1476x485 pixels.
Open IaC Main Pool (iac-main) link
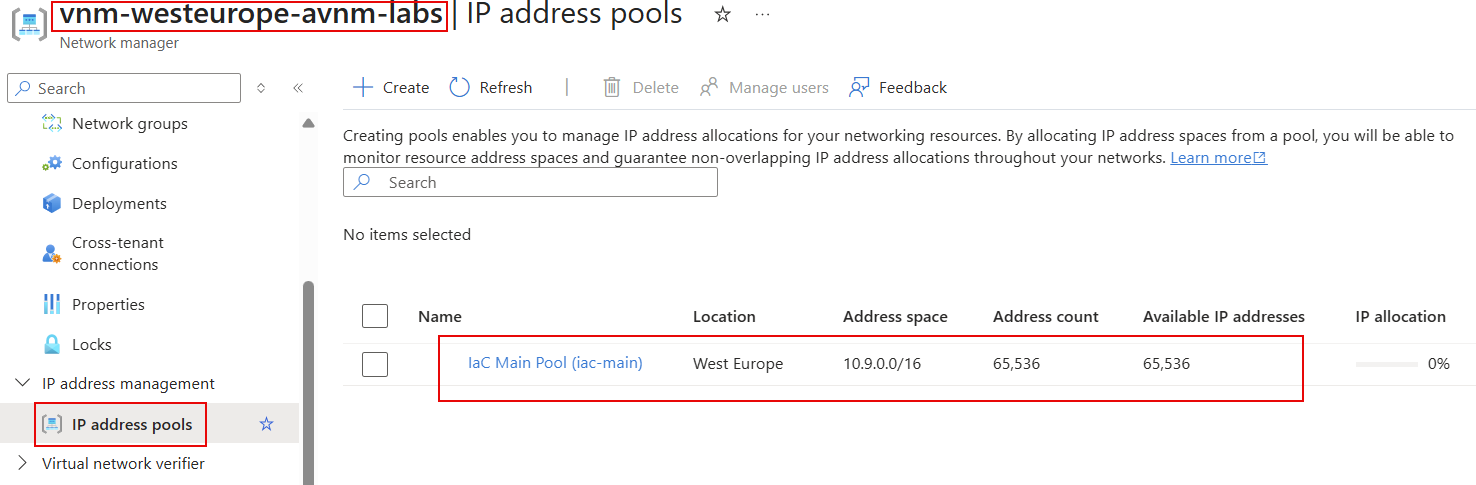pyautogui.click(x=555, y=363)
